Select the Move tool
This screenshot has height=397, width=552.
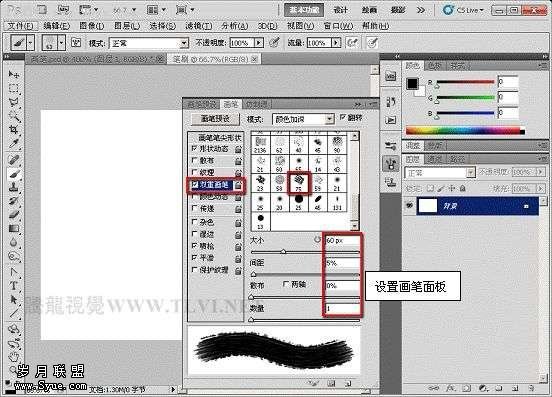point(14,74)
